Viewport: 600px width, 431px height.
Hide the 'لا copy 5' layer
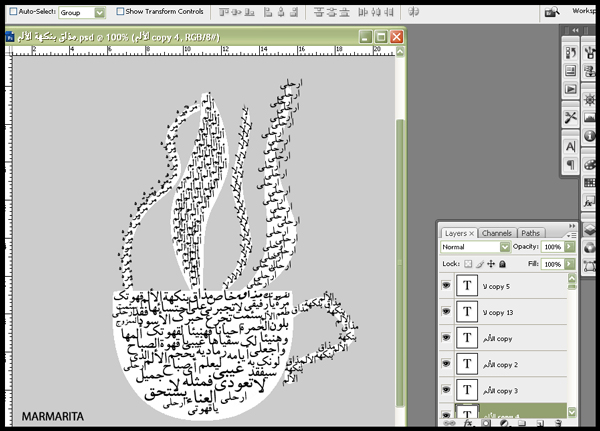pyautogui.click(x=446, y=287)
